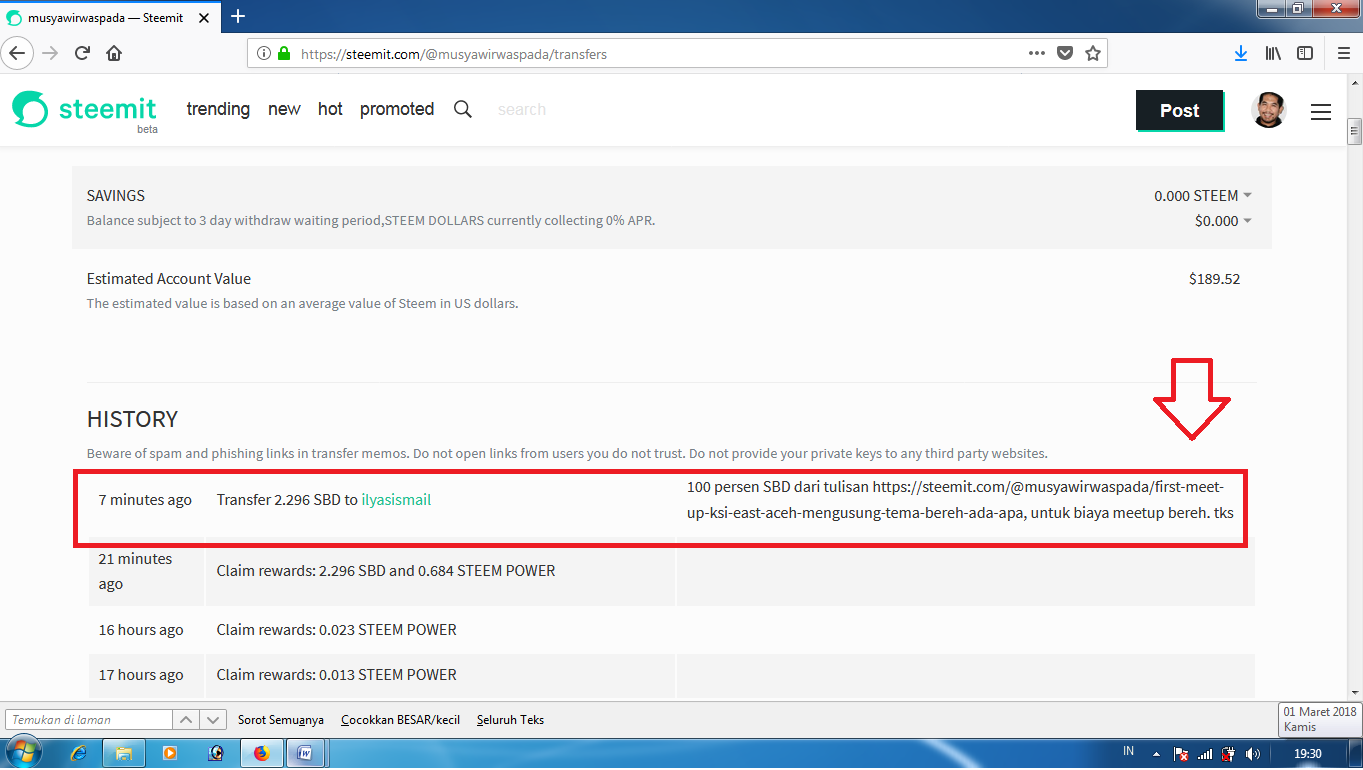Expand the $0.000 savings dropdown
The width and height of the screenshot is (1363, 770).
point(1223,221)
